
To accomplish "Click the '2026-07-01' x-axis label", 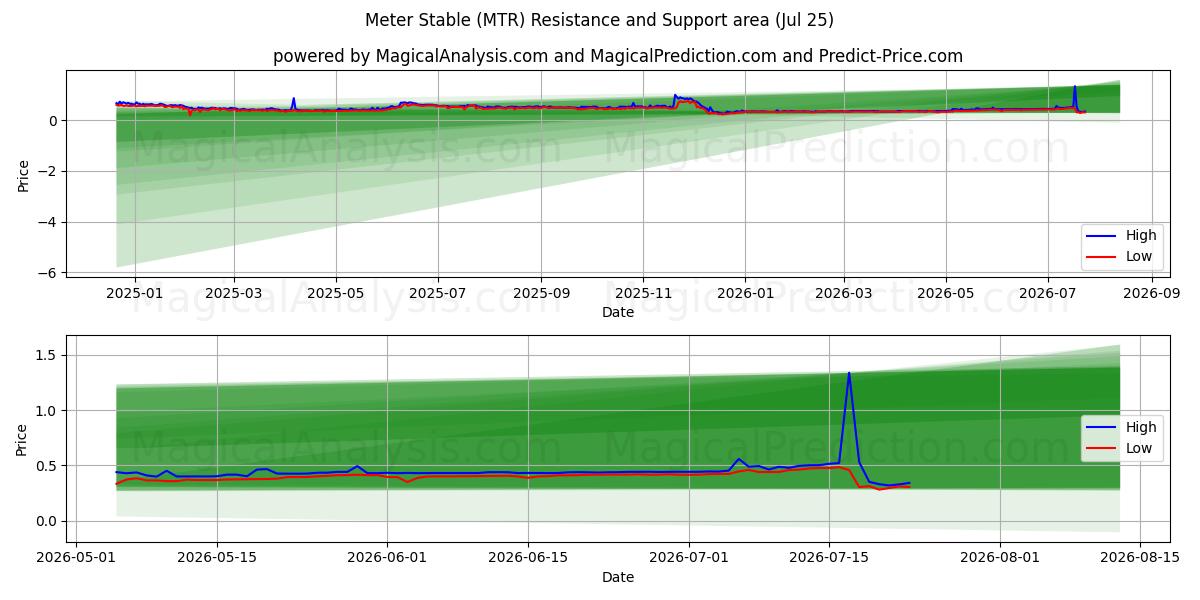I will pos(689,558).
